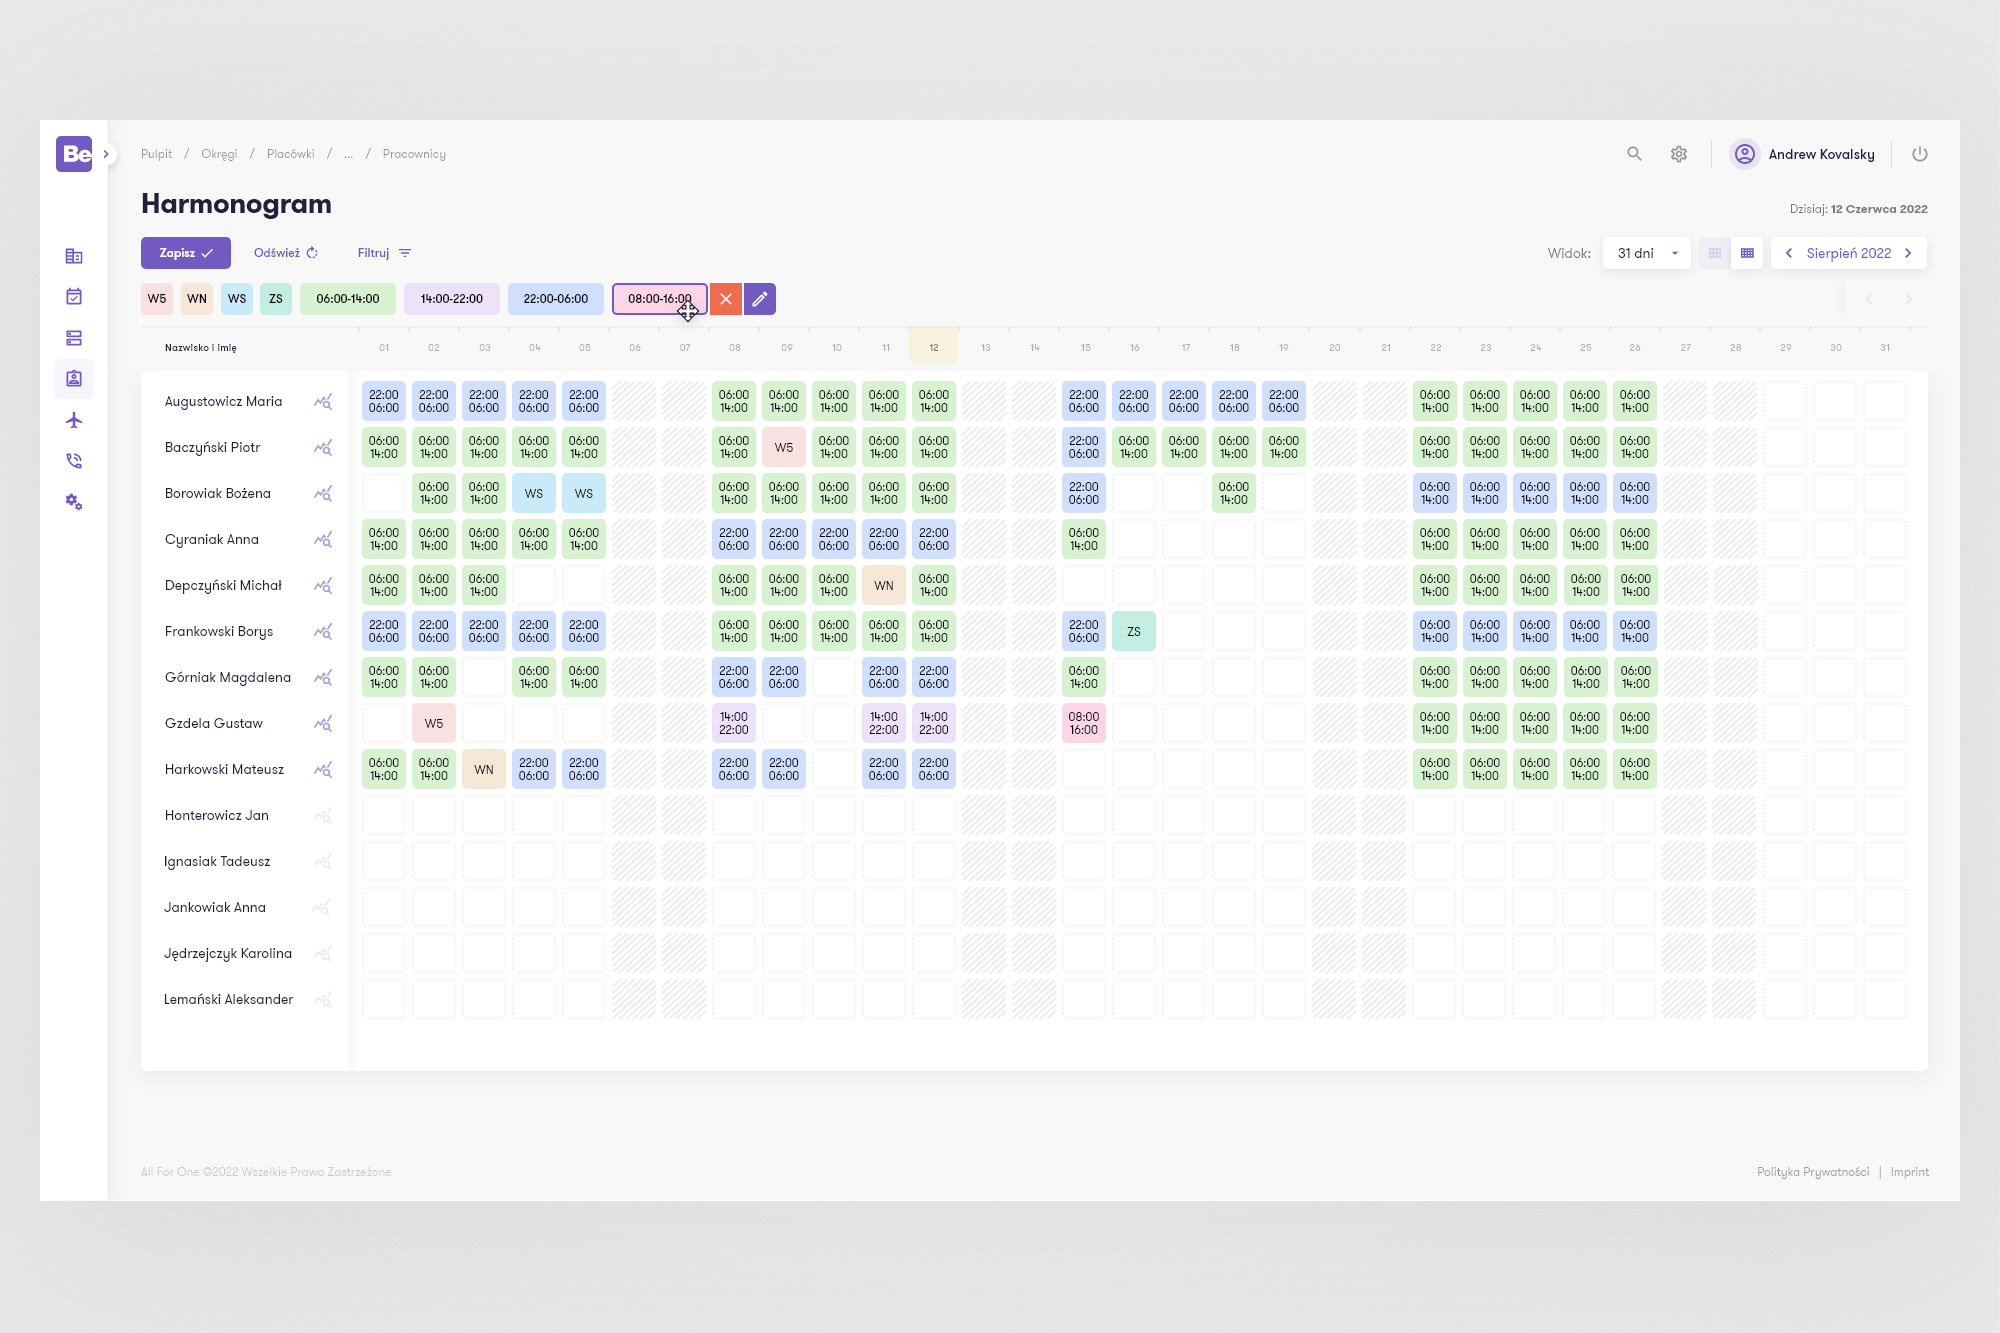Viewport: 2000px width, 1333px height.
Task: Open settings gear in header
Action: pyautogui.click(x=1679, y=154)
